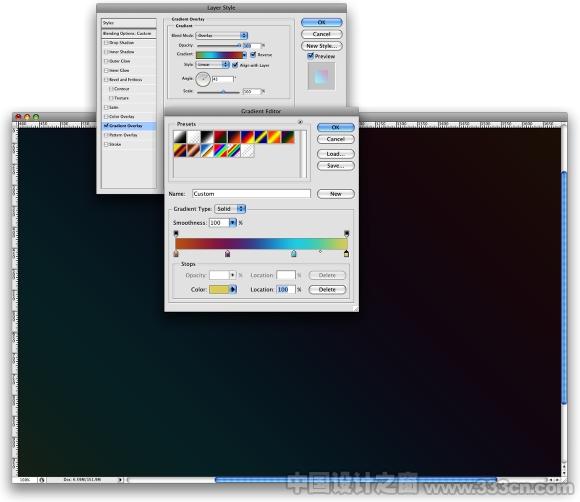Open the Gradient Type dropdown

click(230, 209)
